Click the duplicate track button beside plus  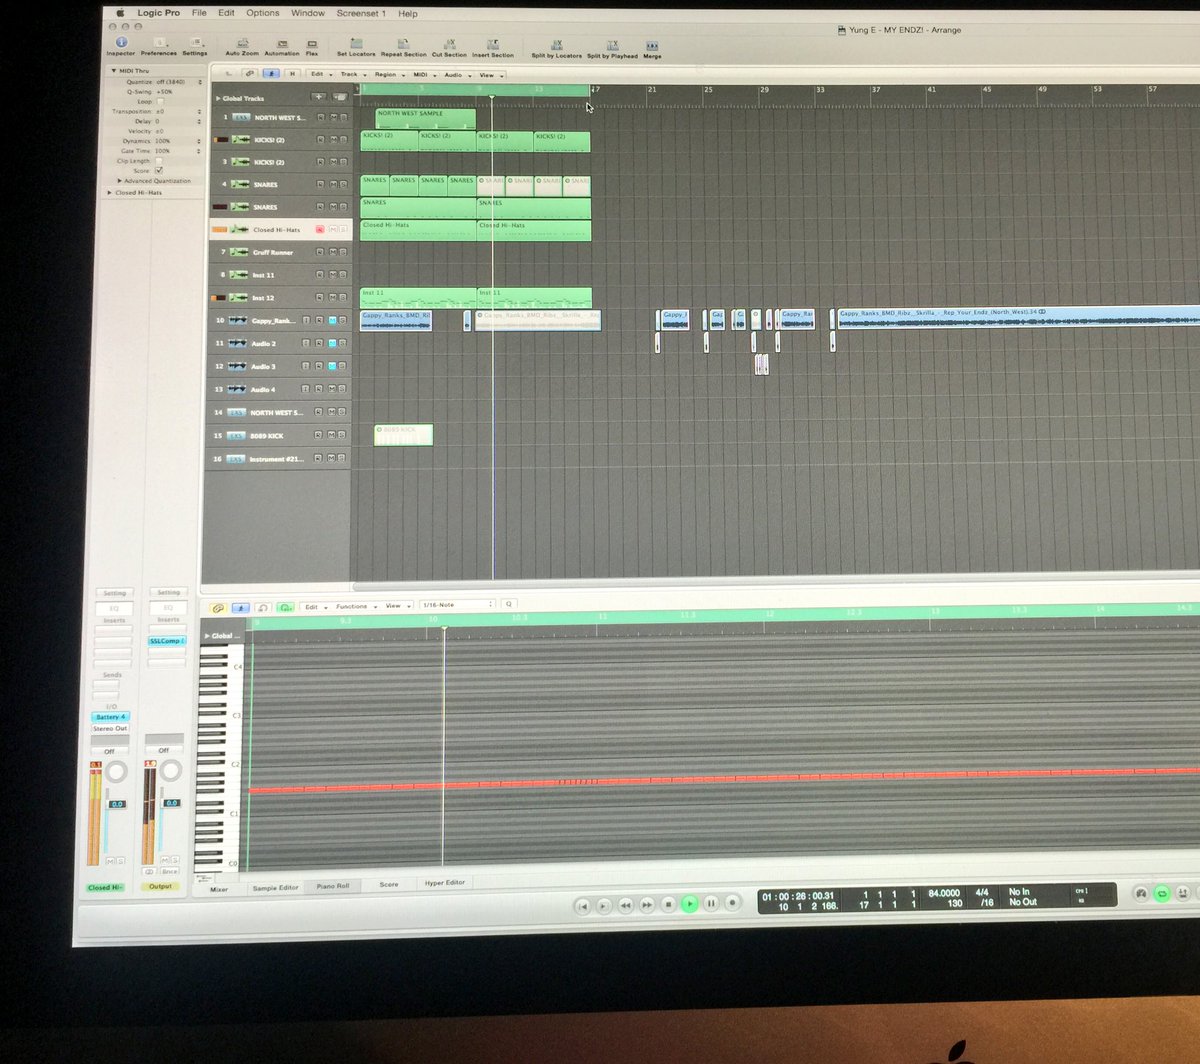pos(339,97)
